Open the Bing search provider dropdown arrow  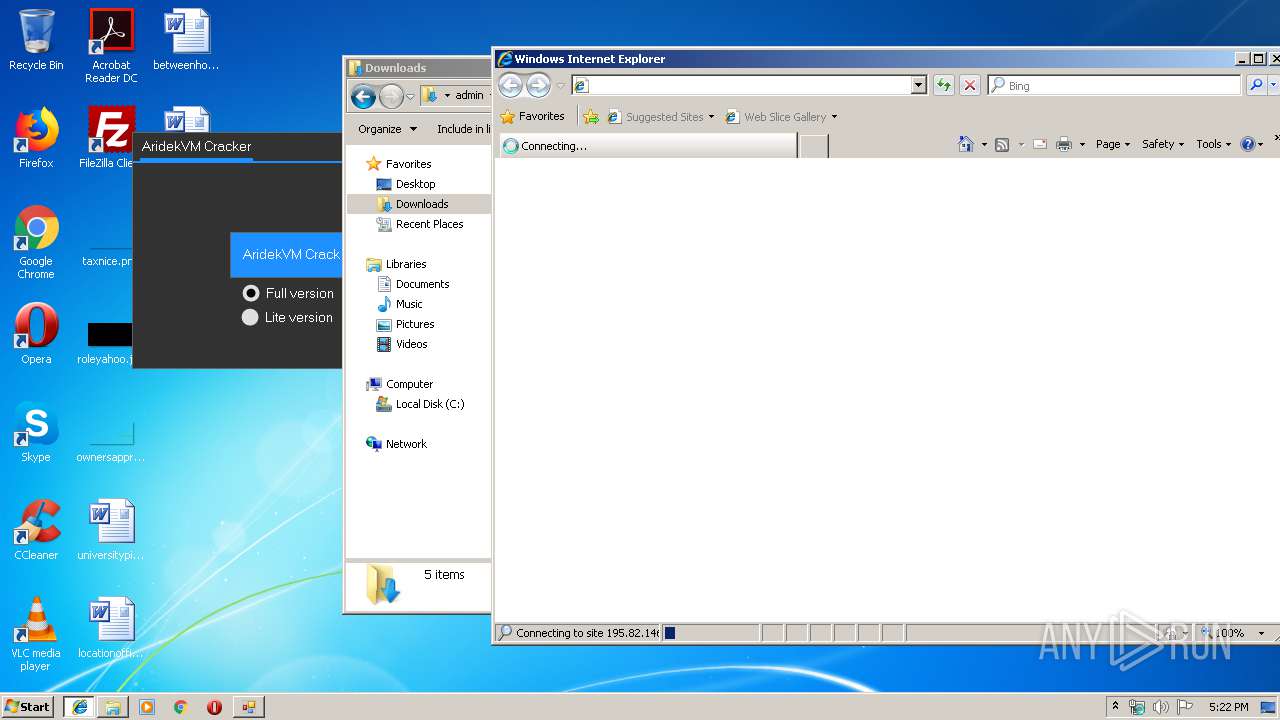pos(1274,86)
